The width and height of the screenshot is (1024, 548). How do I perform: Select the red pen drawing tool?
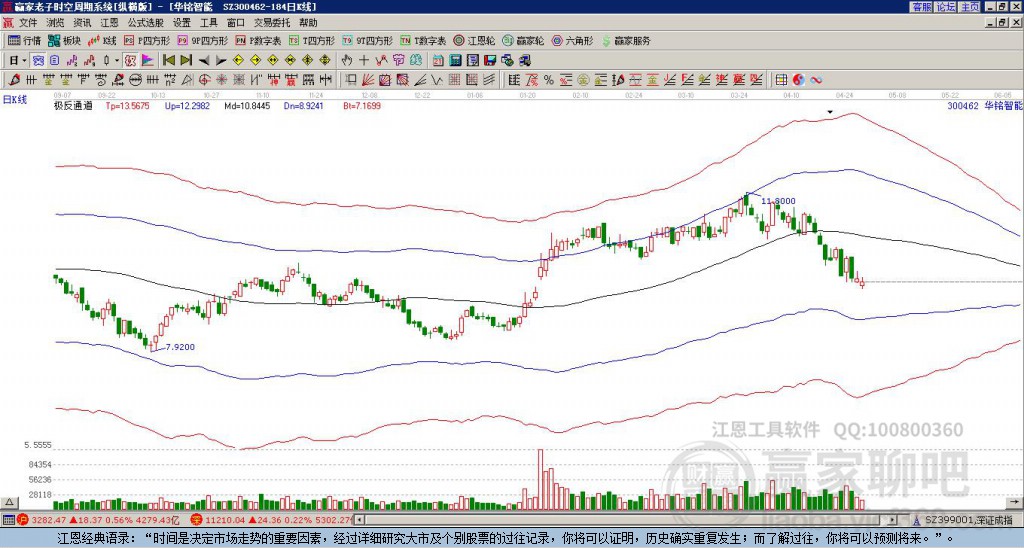(13, 80)
